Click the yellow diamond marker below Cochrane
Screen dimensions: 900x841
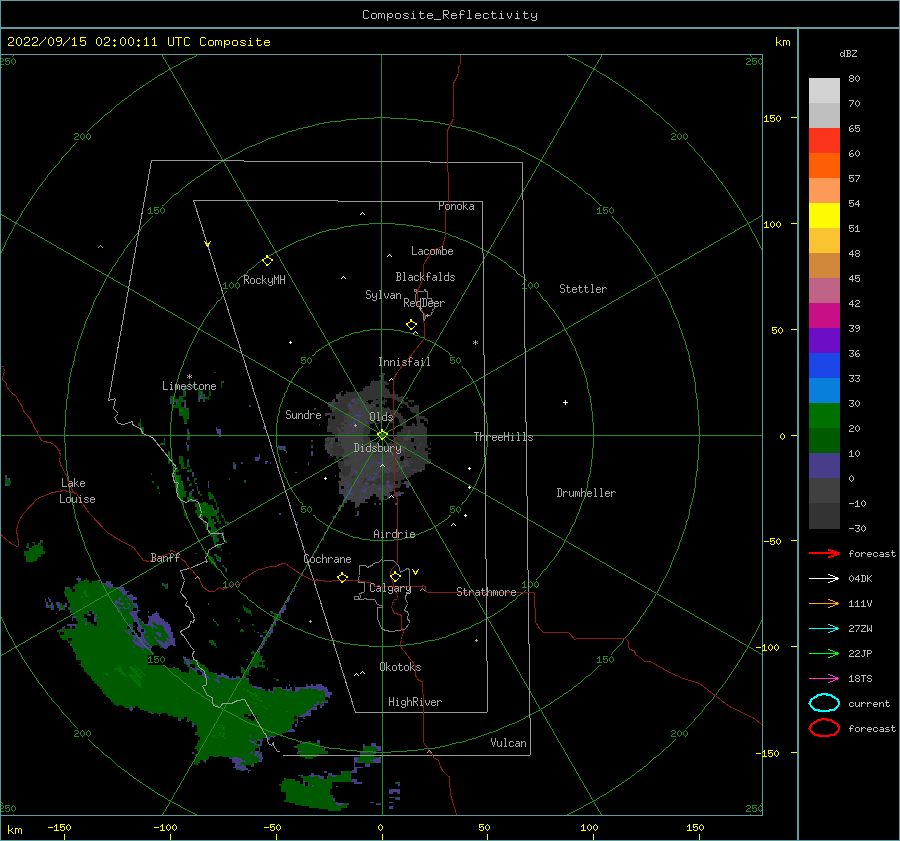pos(343,578)
